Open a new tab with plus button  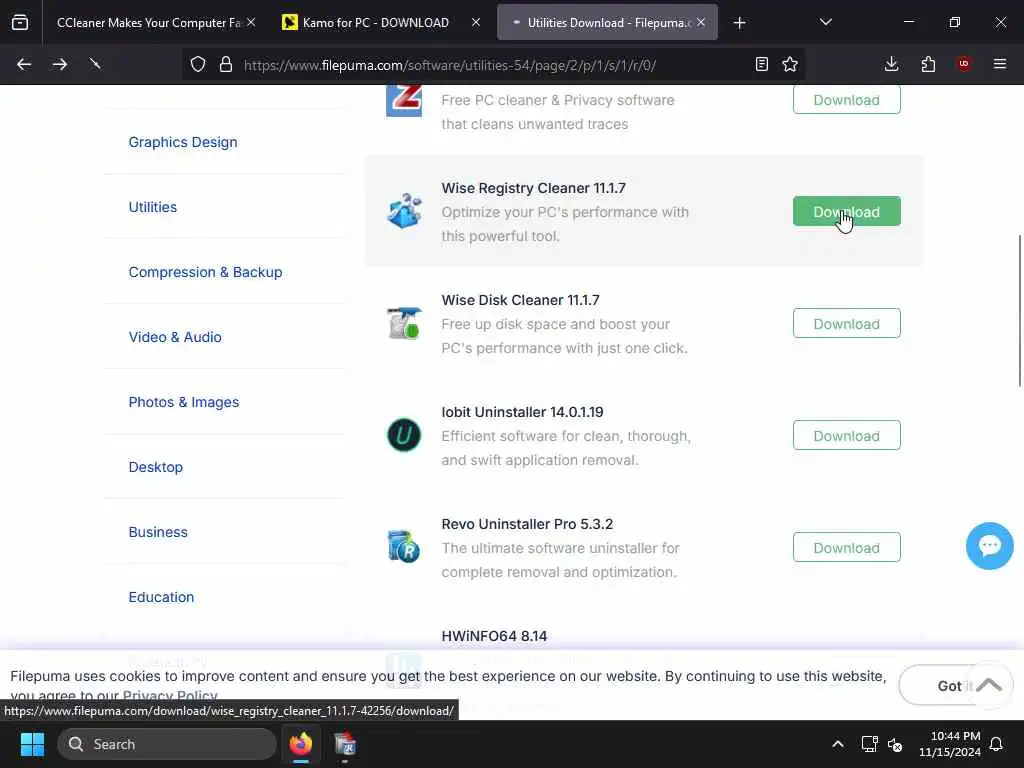739,23
